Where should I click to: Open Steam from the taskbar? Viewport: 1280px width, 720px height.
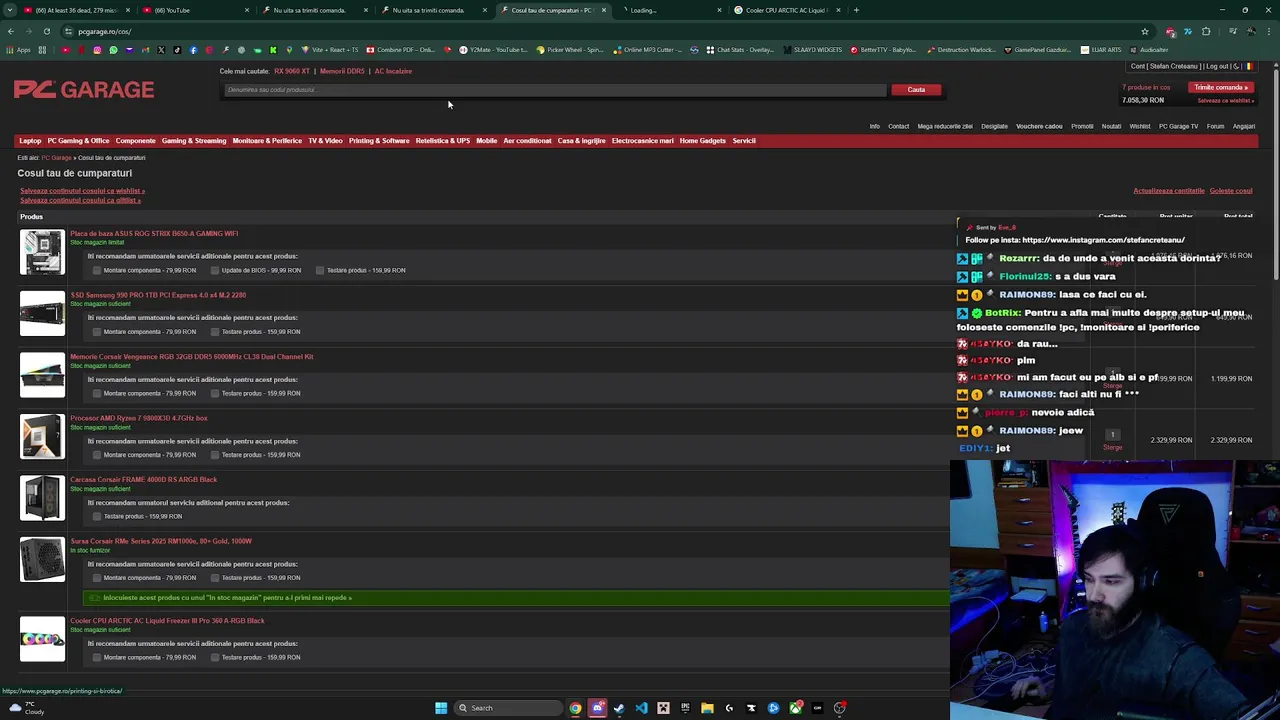pos(619,708)
